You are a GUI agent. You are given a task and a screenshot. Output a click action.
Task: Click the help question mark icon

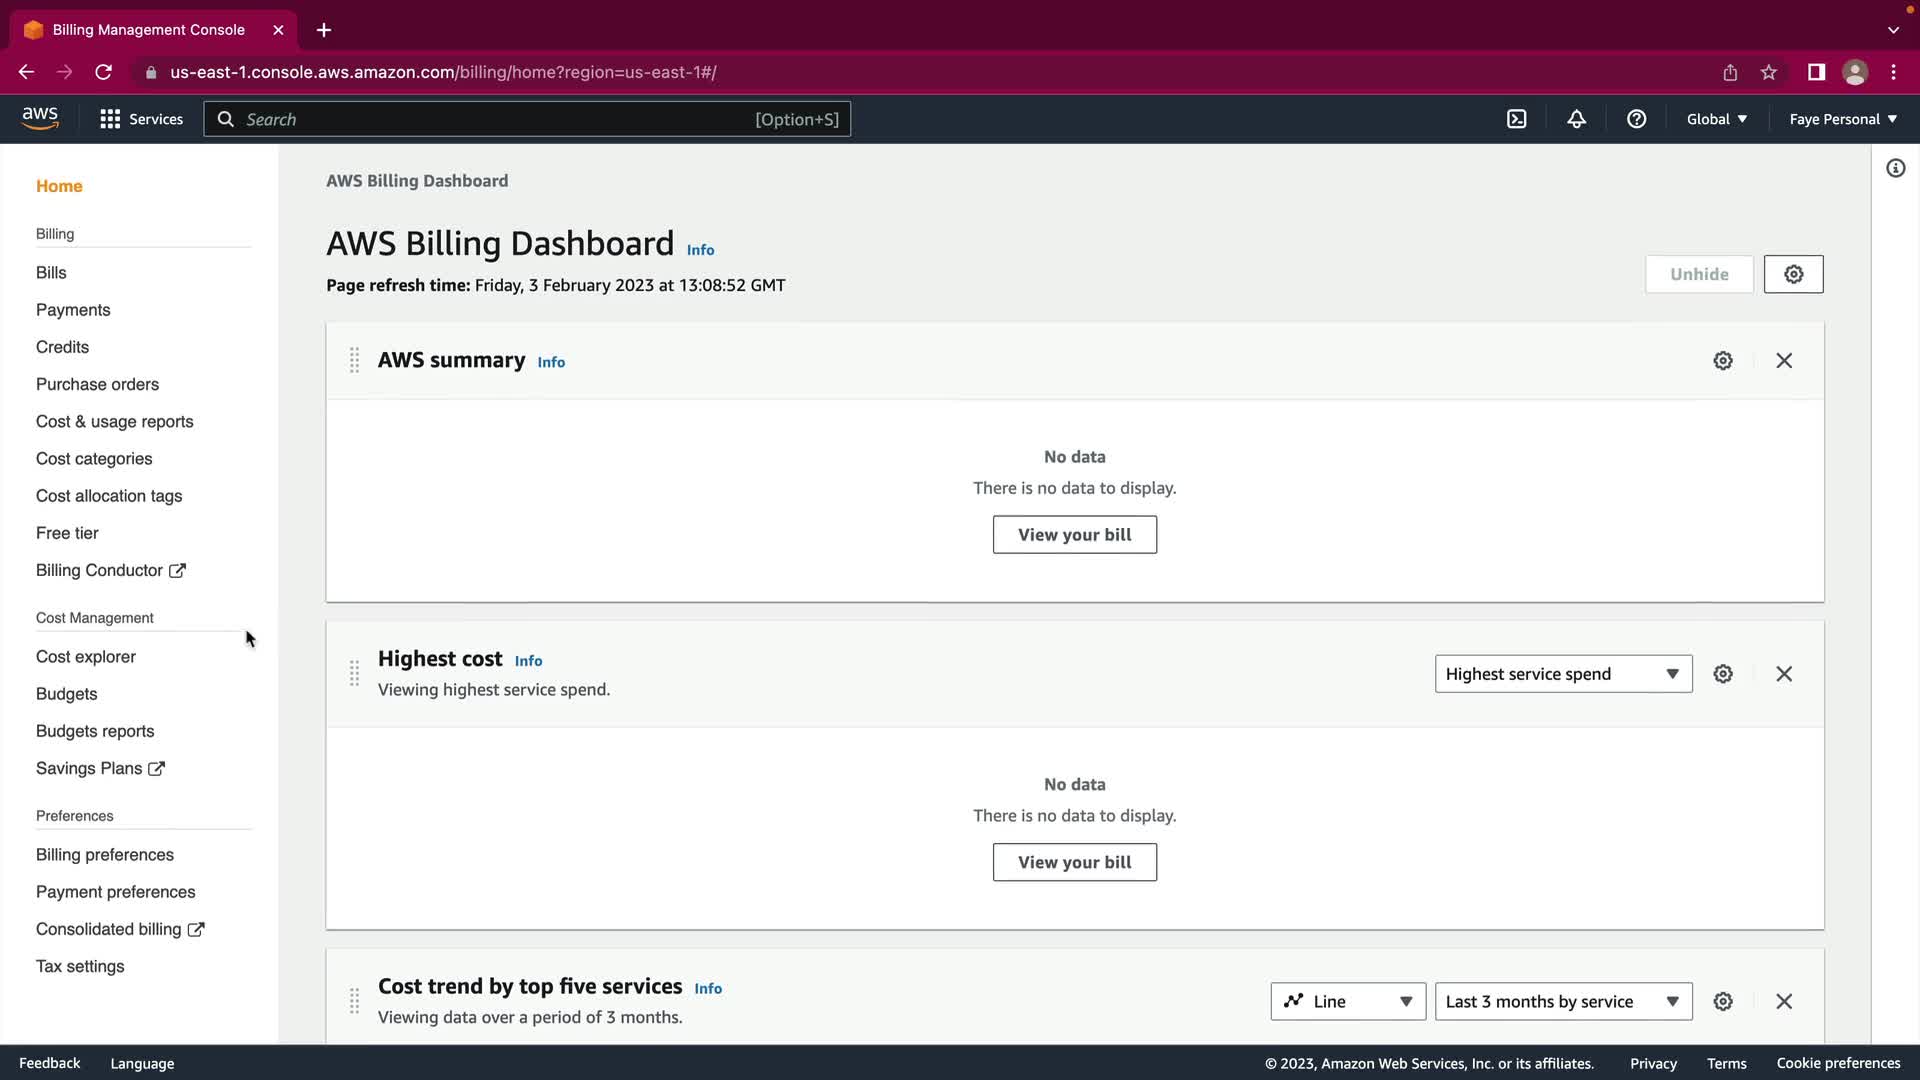(1636, 119)
